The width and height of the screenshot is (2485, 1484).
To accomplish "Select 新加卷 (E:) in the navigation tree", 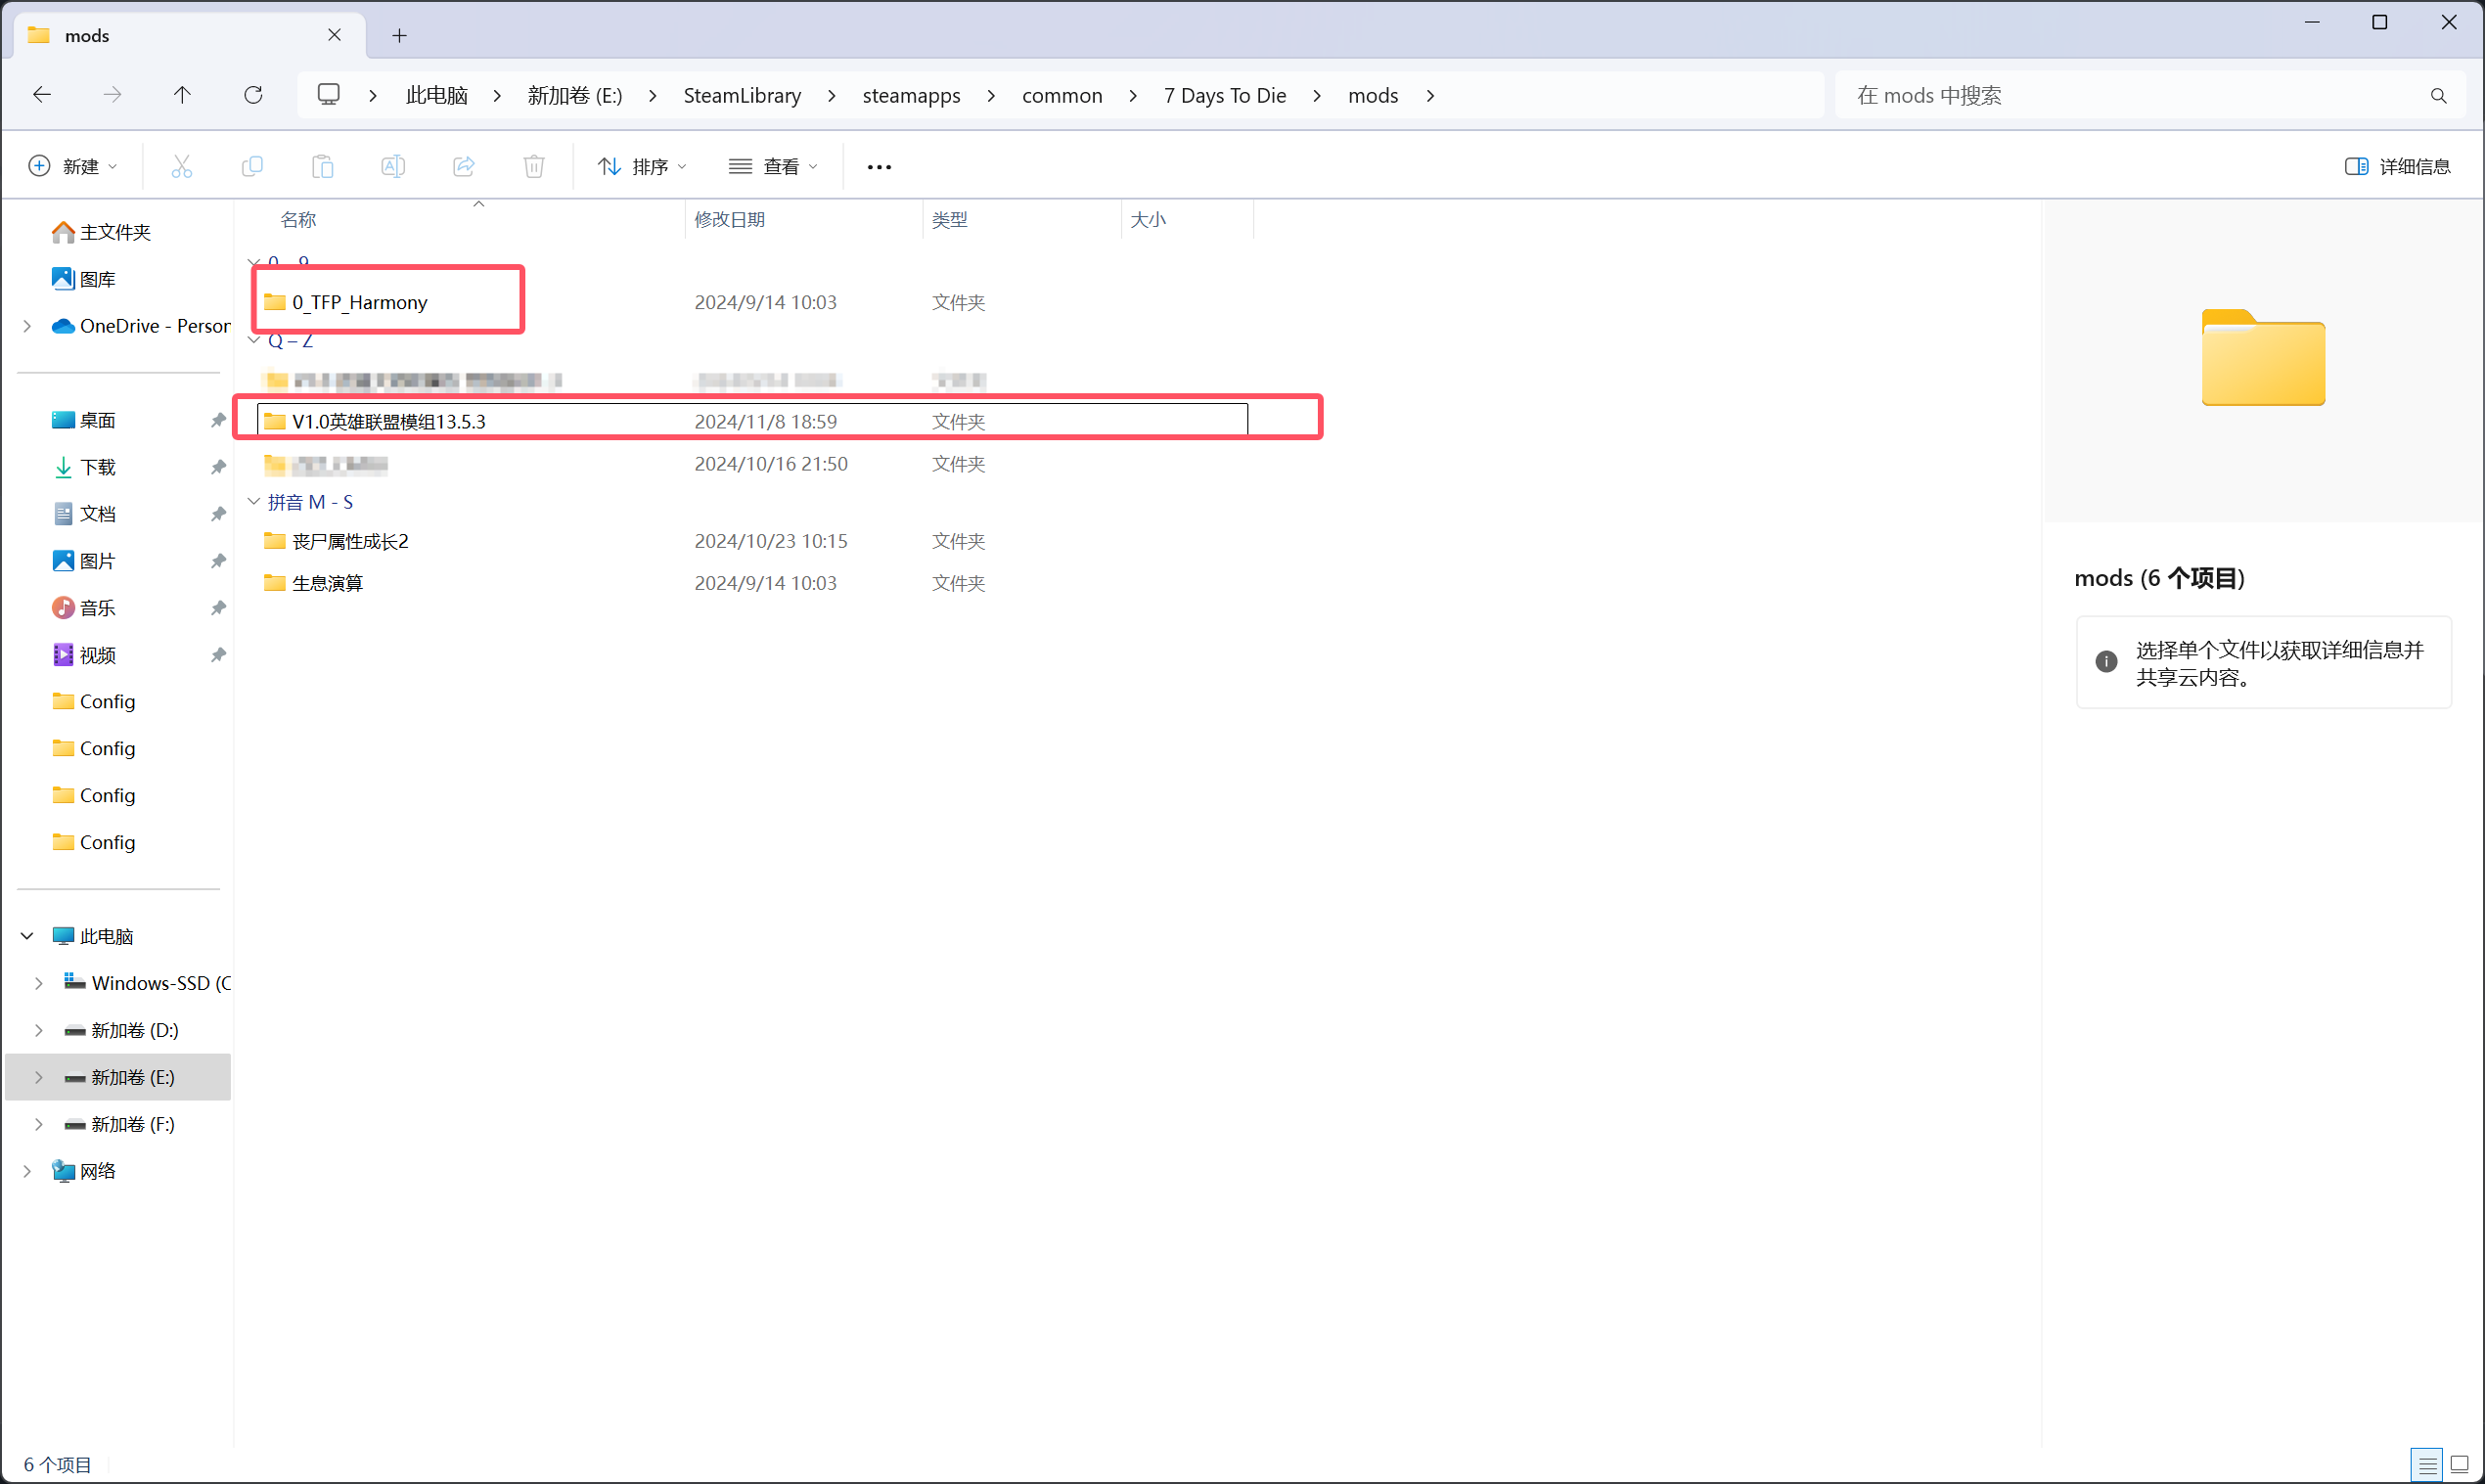I will click(118, 1077).
